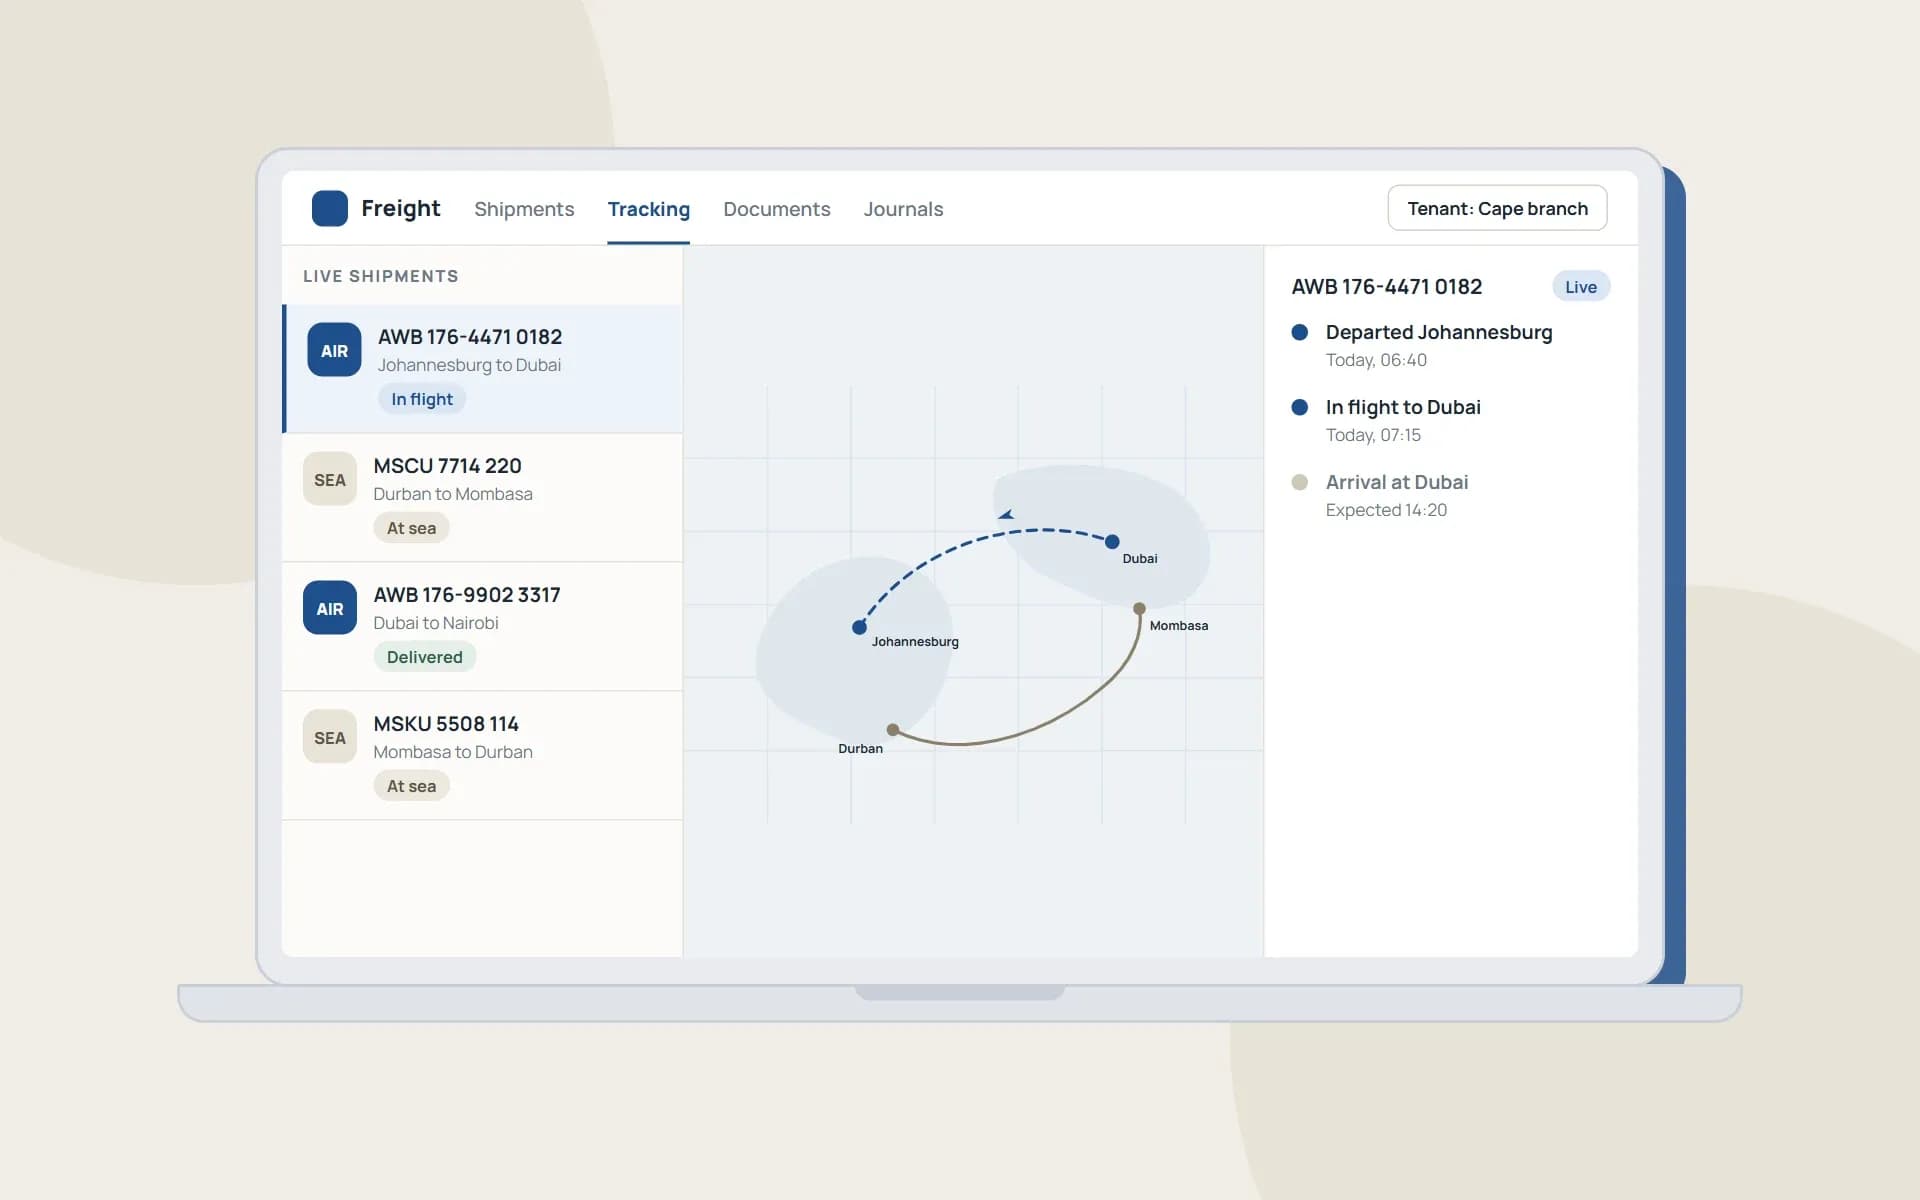Select shipment title AWB 176-4471 0182 in list
1920x1200 pixels.
click(x=470, y=337)
